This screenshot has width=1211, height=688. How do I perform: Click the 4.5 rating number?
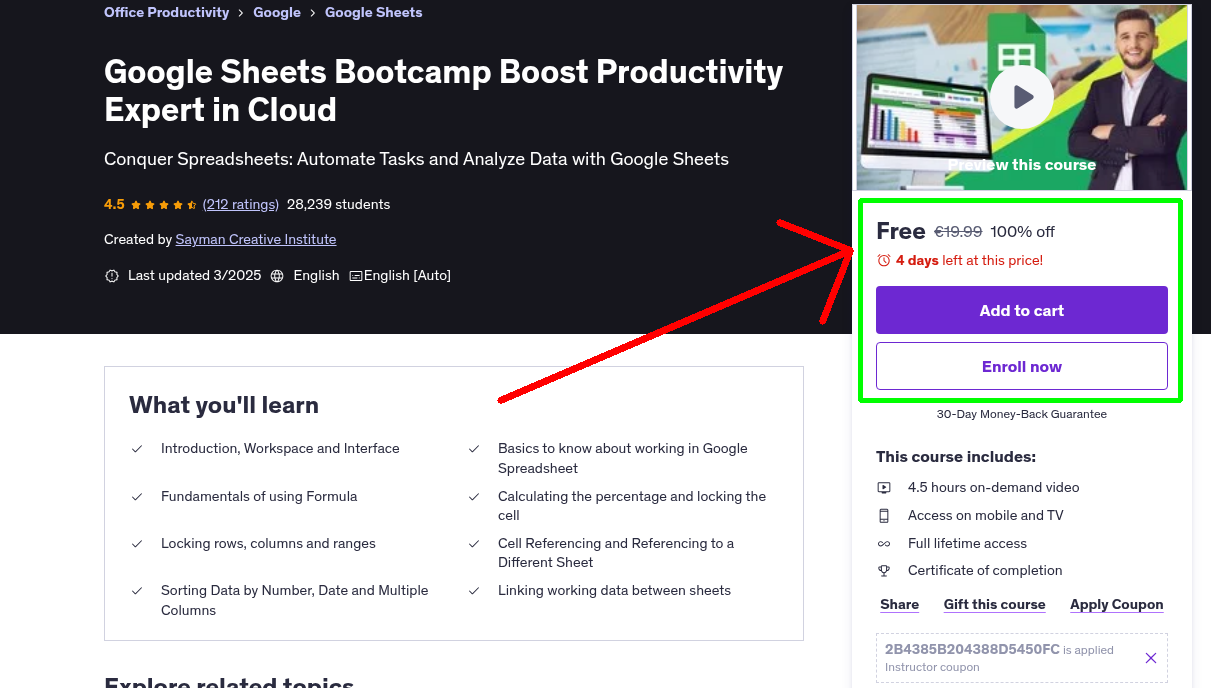pyautogui.click(x=114, y=204)
